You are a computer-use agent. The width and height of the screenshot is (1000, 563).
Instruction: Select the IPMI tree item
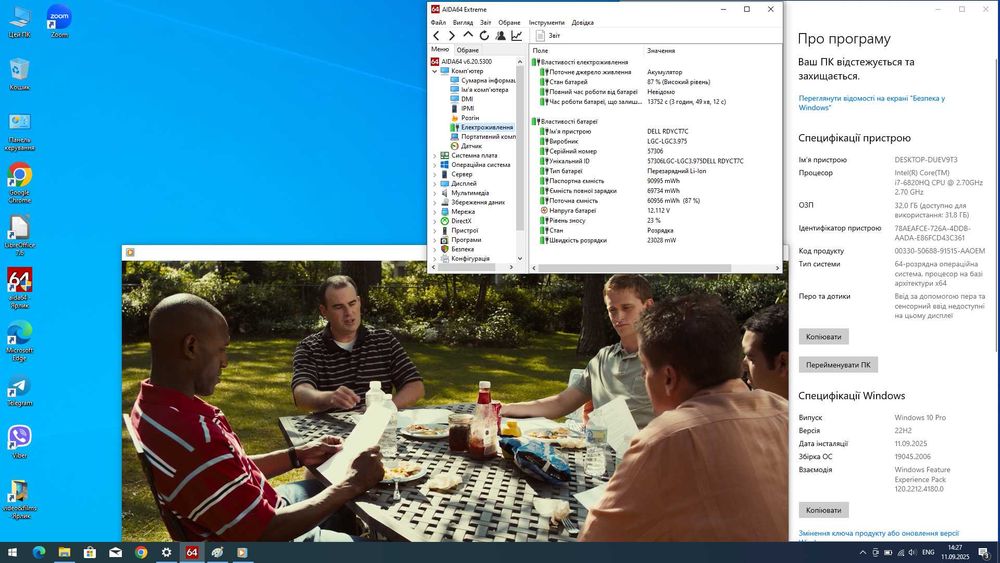[x=462, y=108]
